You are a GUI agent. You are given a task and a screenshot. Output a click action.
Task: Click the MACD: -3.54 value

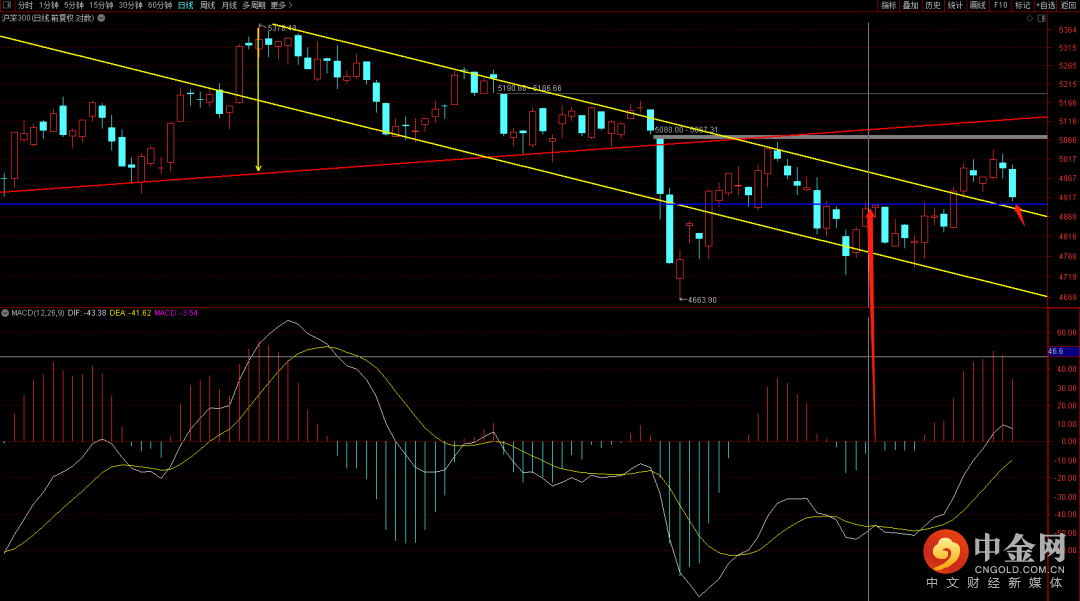click(176, 313)
